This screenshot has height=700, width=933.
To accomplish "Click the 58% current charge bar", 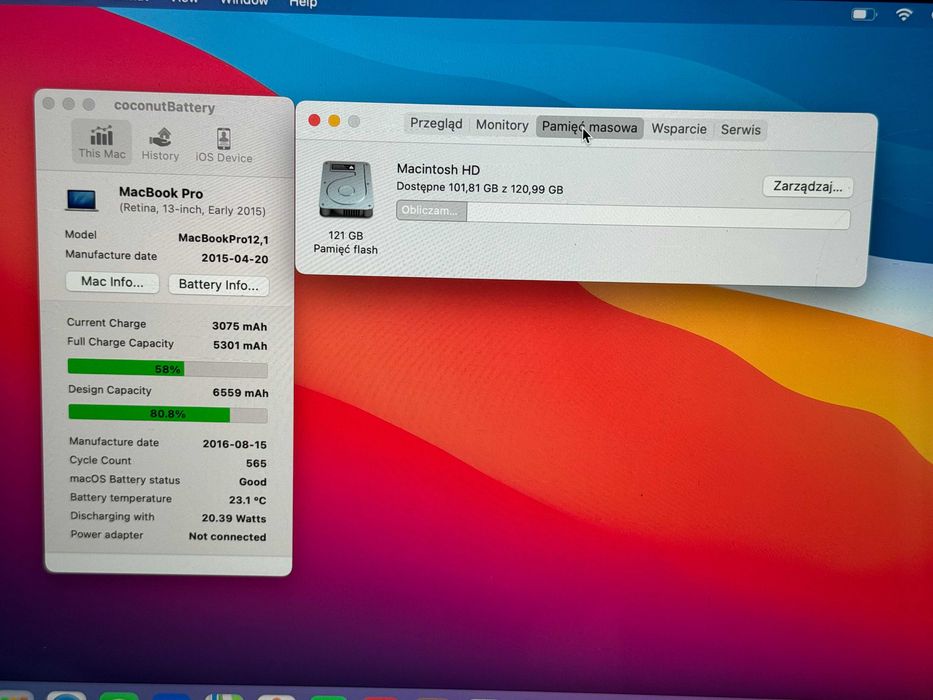I will click(167, 368).
